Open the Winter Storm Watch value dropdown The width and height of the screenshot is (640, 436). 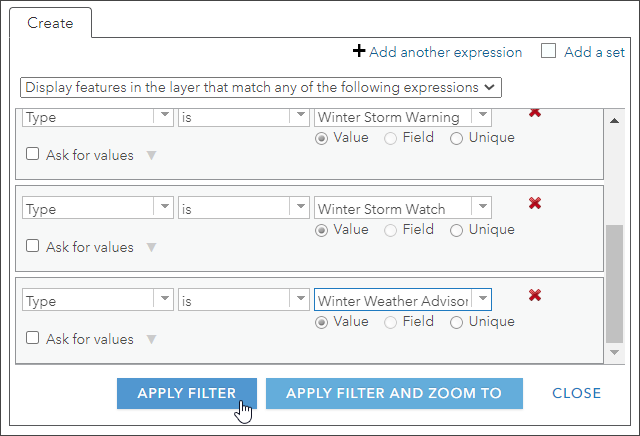point(482,208)
